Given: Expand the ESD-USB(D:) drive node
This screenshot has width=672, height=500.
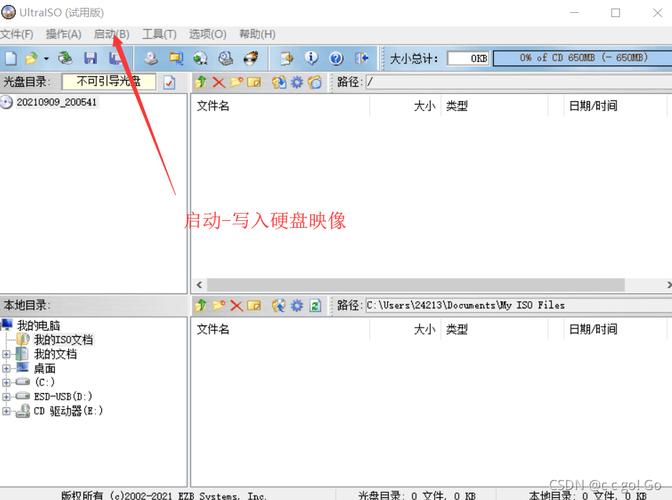Looking at the screenshot, I should (x=7, y=396).
